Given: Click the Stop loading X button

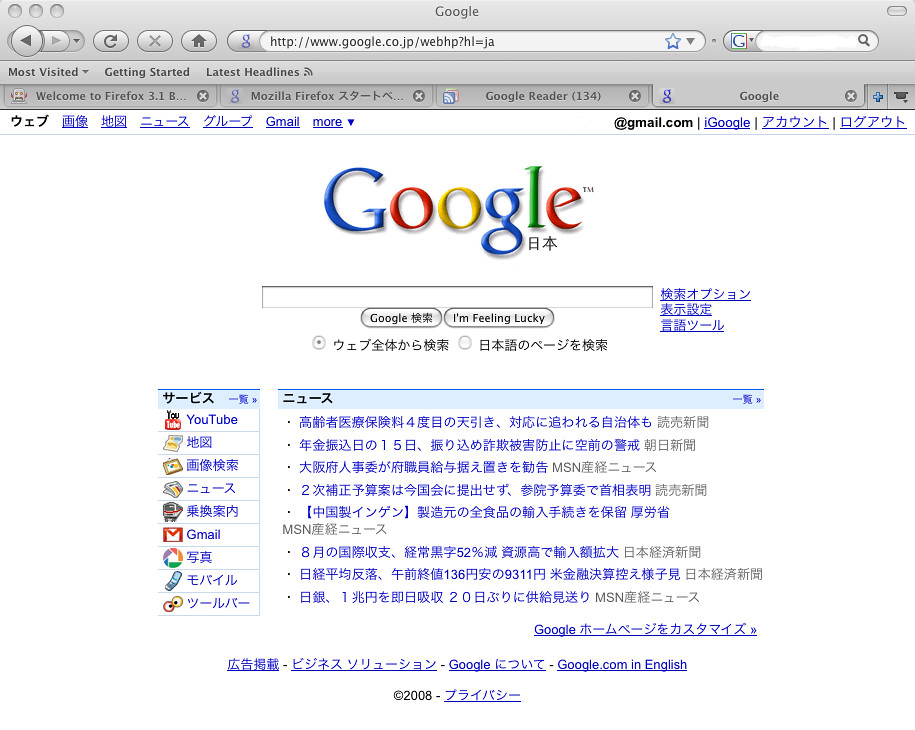Looking at the screenshot, I should pos(155,41).
